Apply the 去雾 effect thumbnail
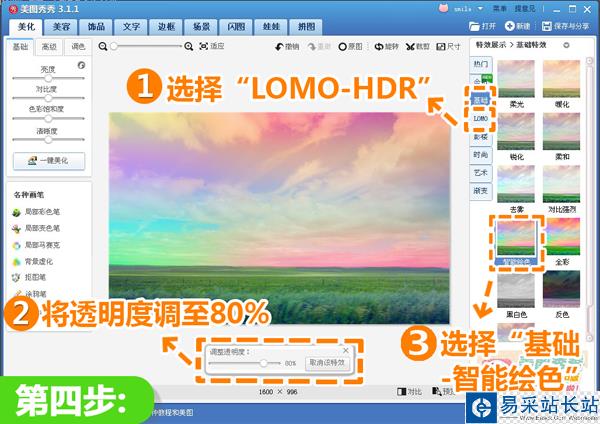600x424 pixels. coord(516,184)
